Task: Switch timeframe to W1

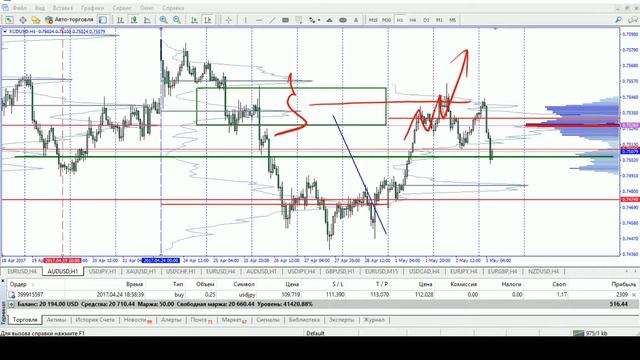Action: [x=439, y=20]
